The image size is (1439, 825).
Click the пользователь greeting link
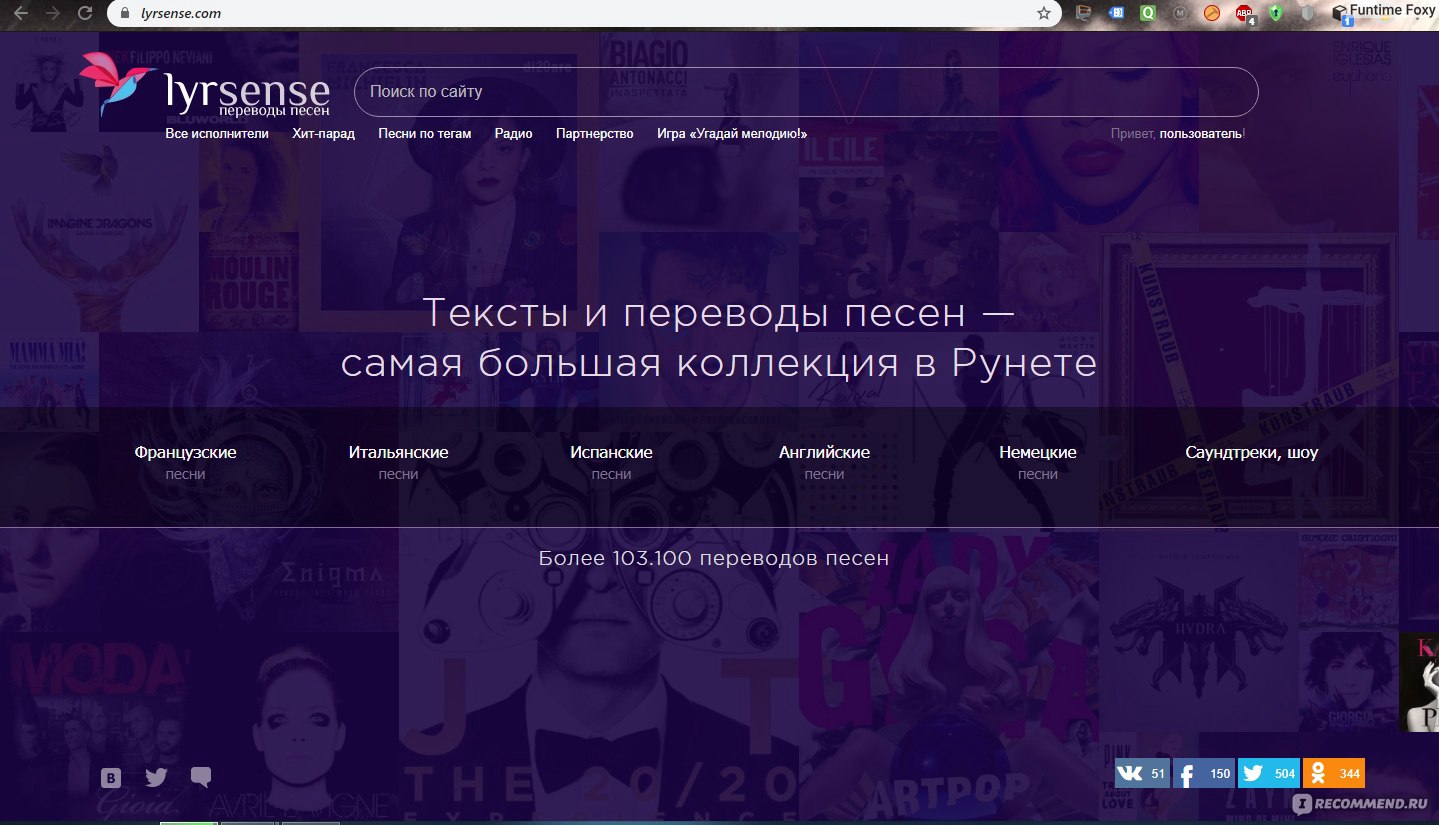click(1200, 133)
